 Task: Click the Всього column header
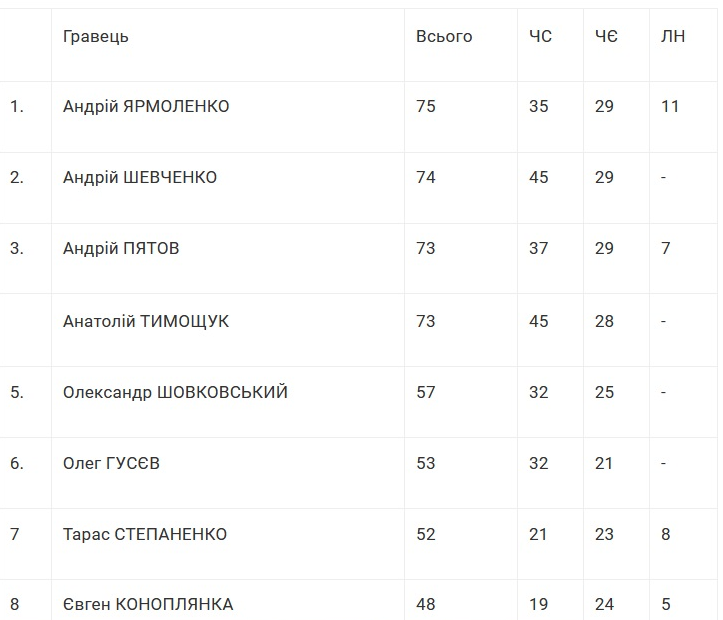point(444,37)
